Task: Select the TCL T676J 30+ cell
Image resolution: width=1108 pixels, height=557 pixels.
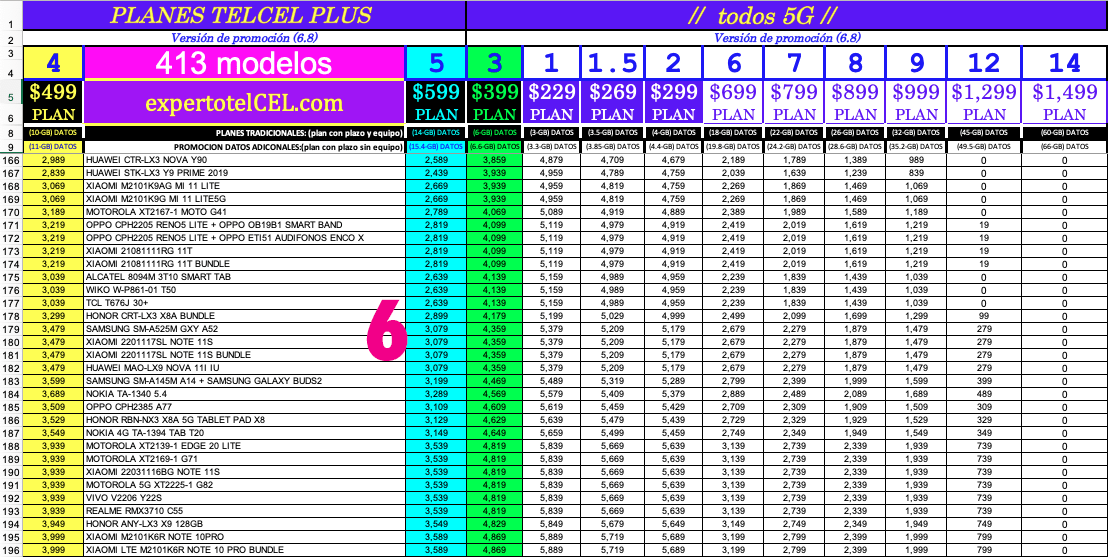Action: [x=244, y=303]
